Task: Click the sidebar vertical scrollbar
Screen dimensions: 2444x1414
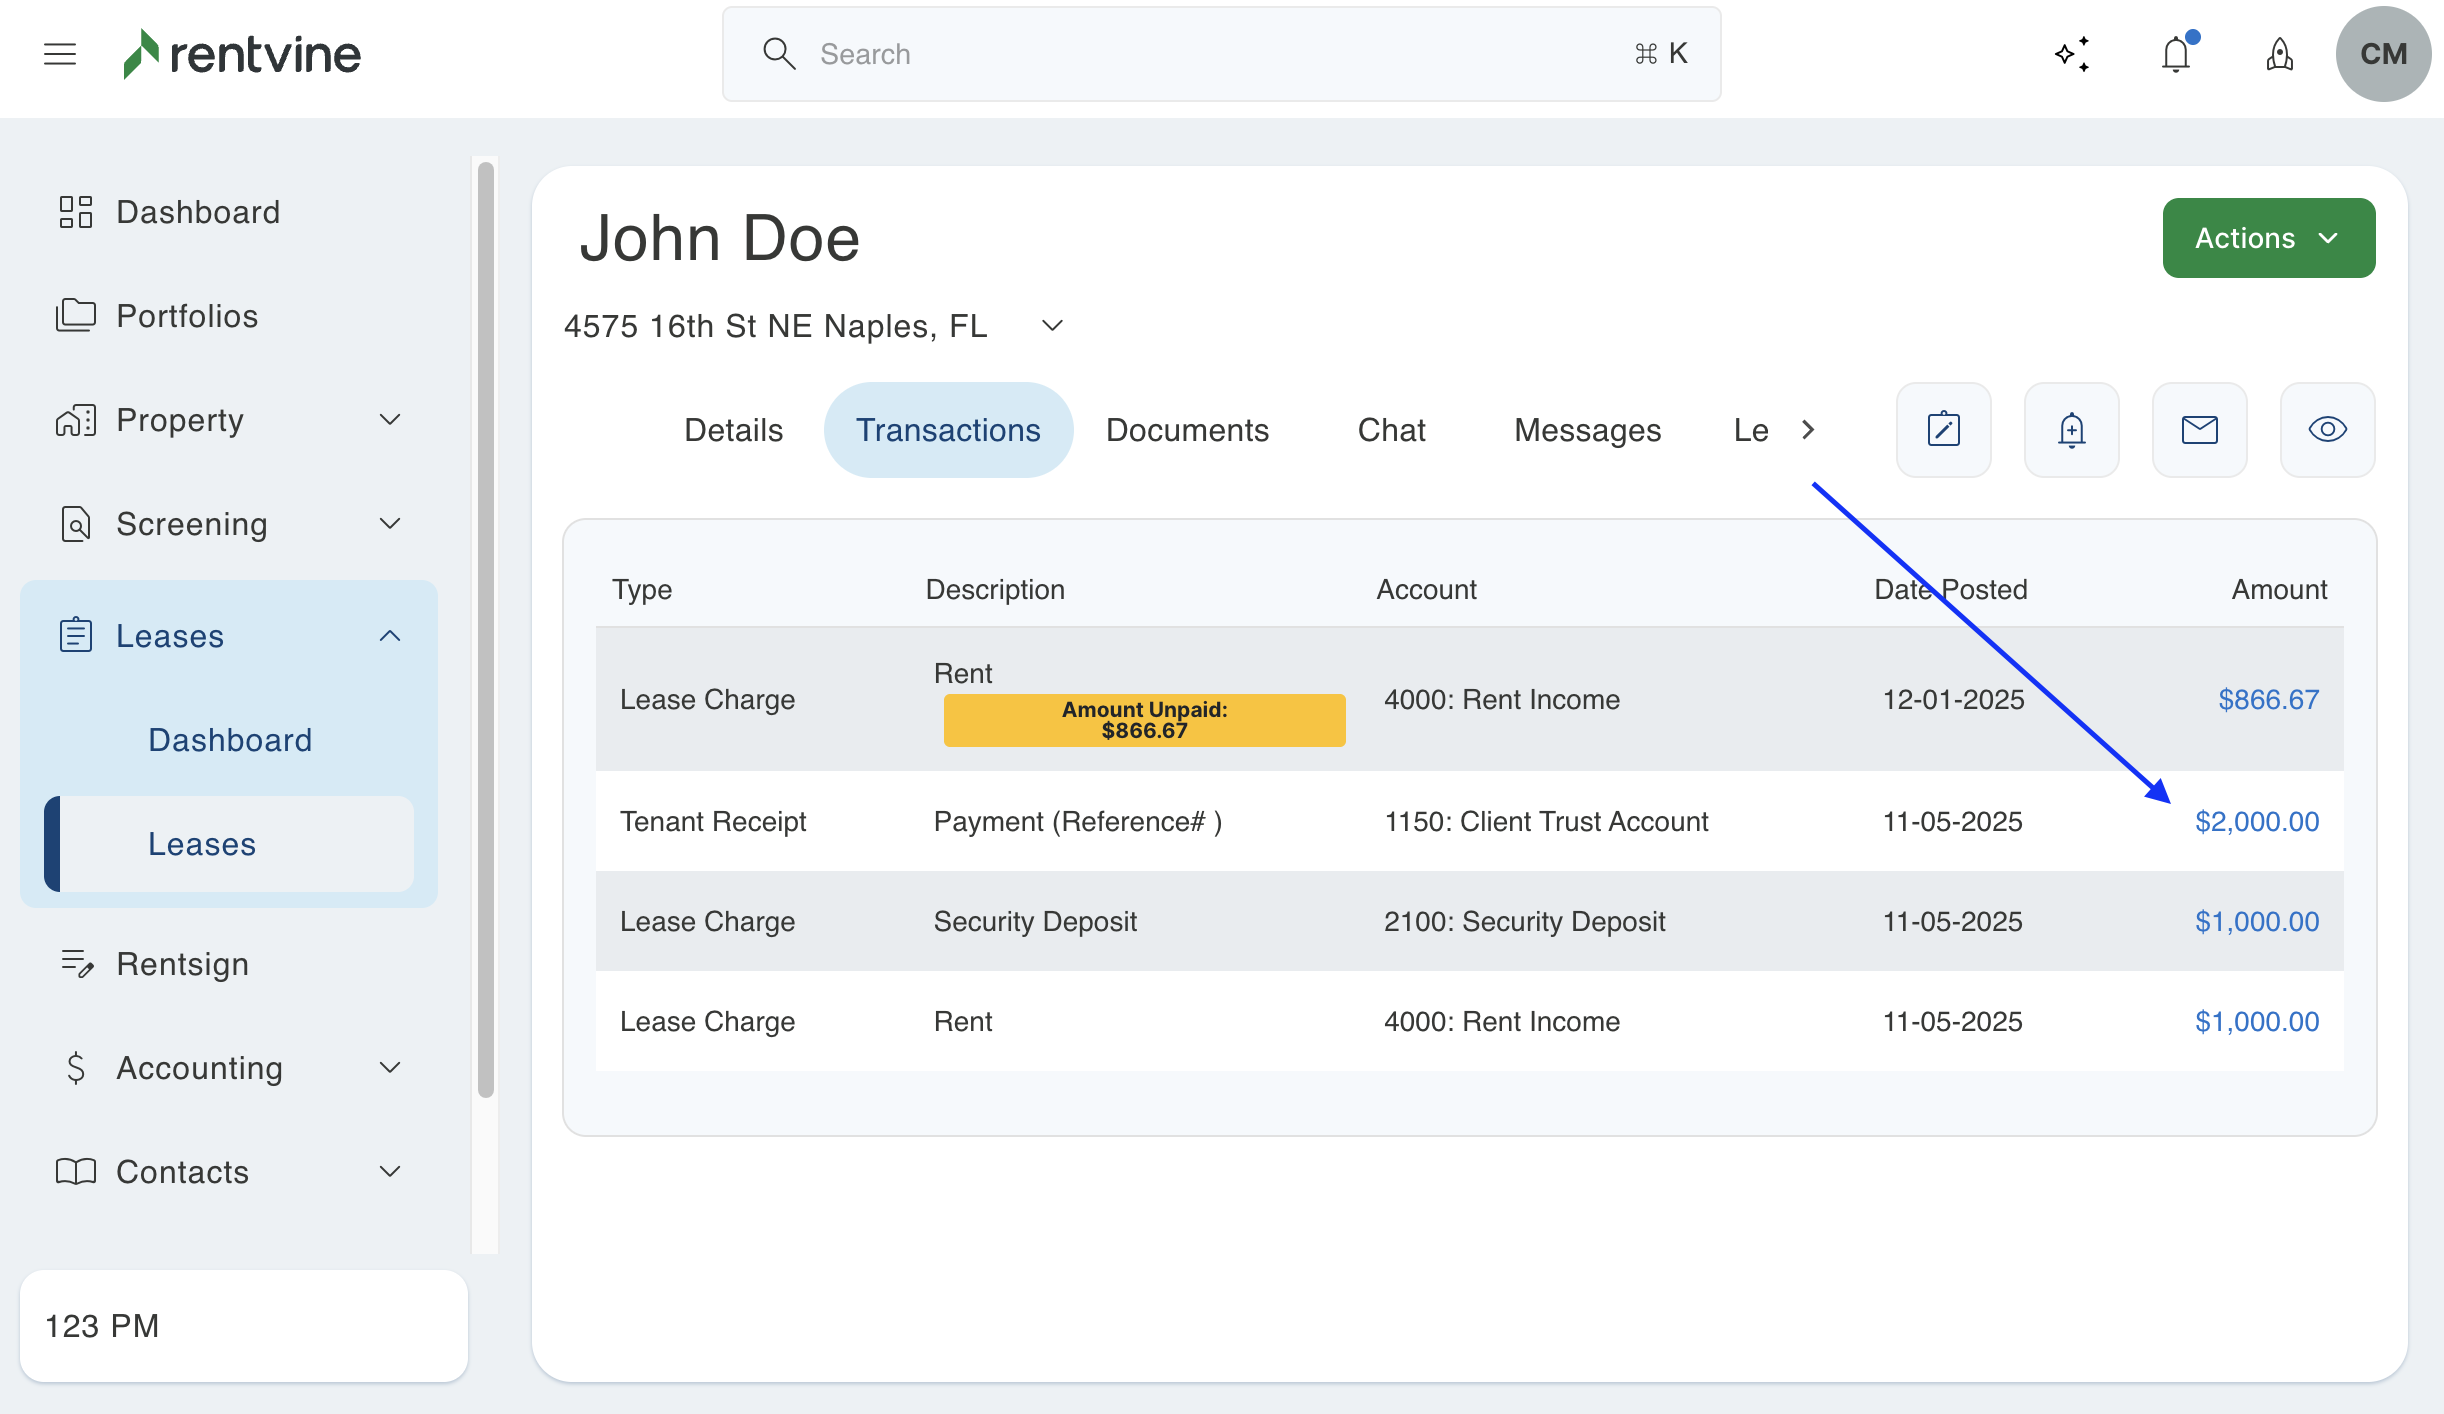Action: point(486,630)
